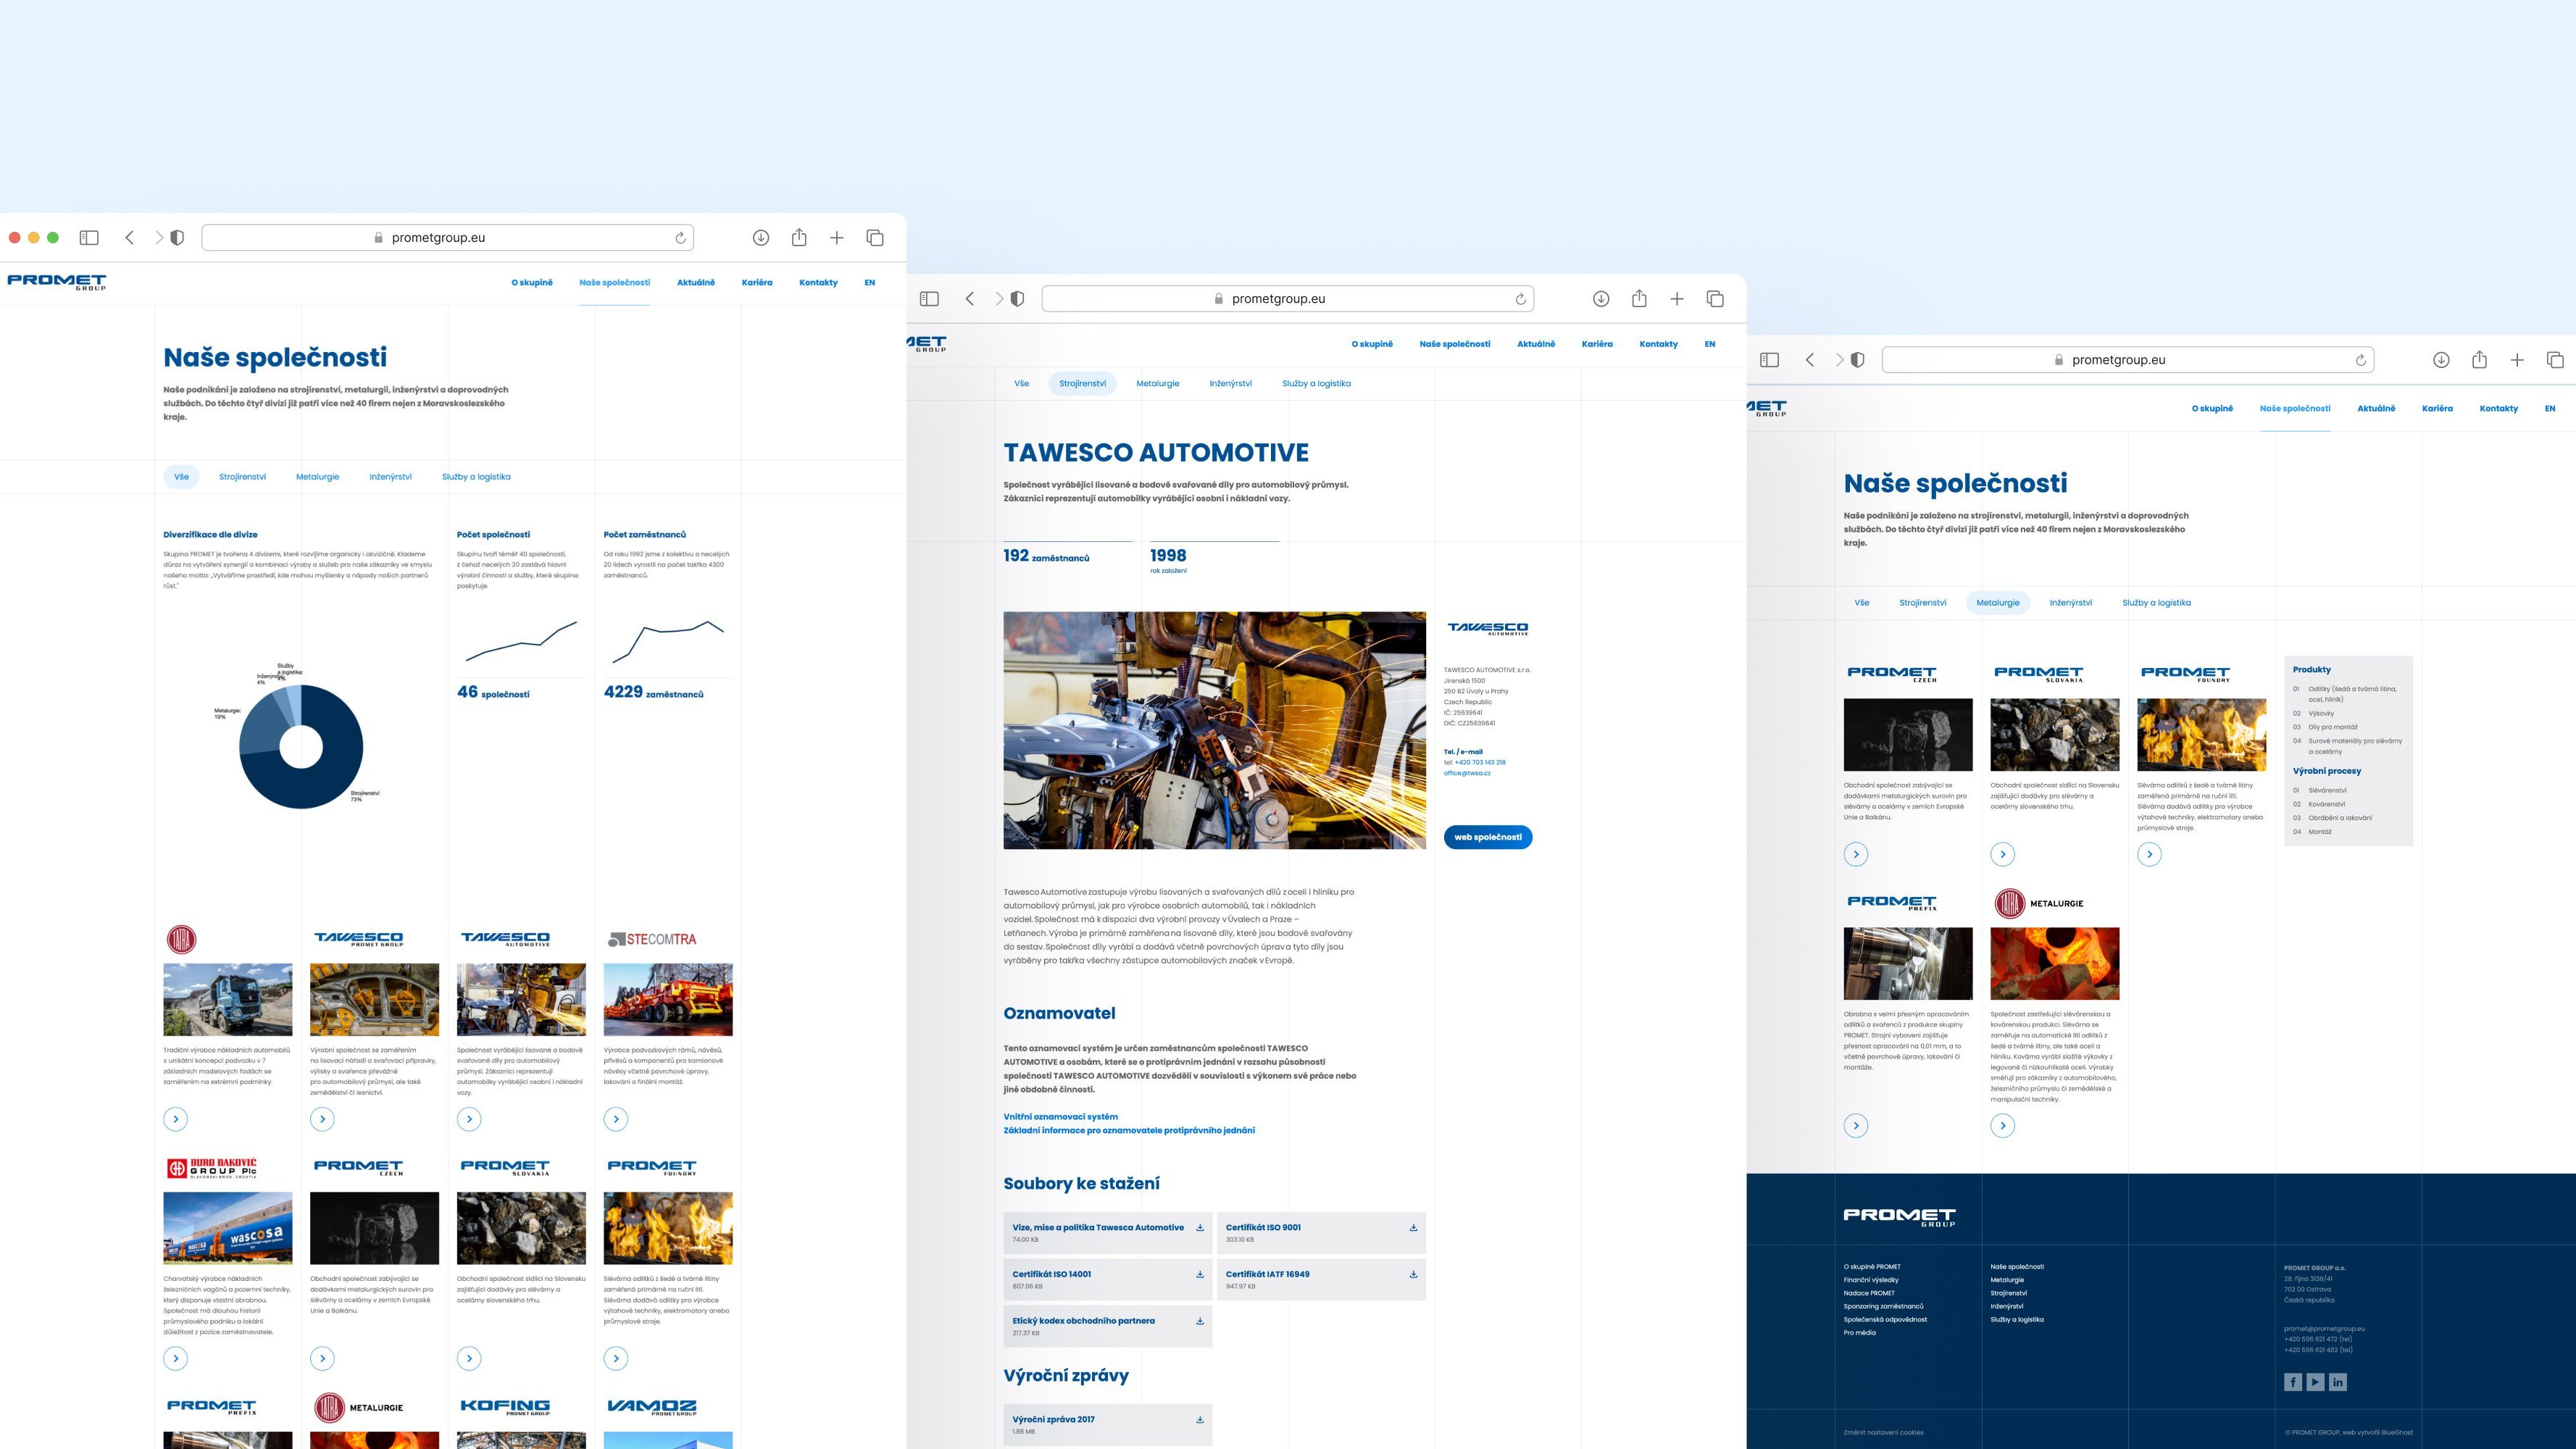Open Nadace PROMET footer link

pos(1869,1293)
